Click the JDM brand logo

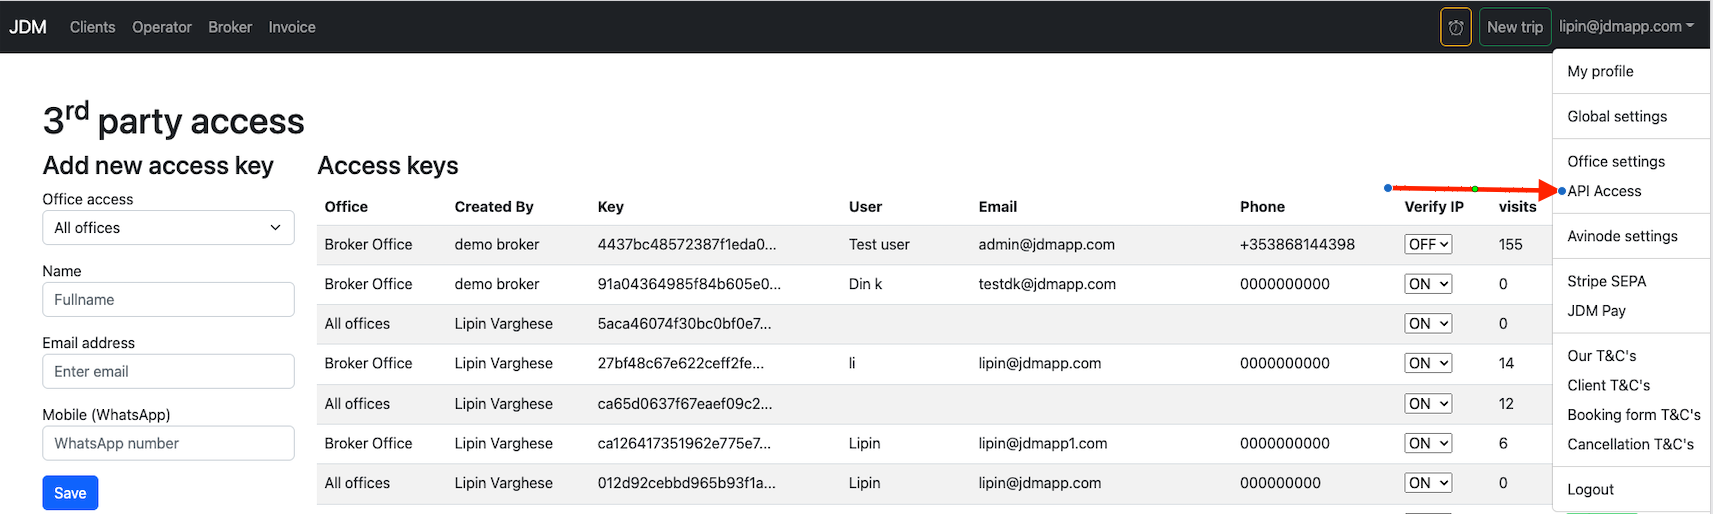[x=28, y=27]
